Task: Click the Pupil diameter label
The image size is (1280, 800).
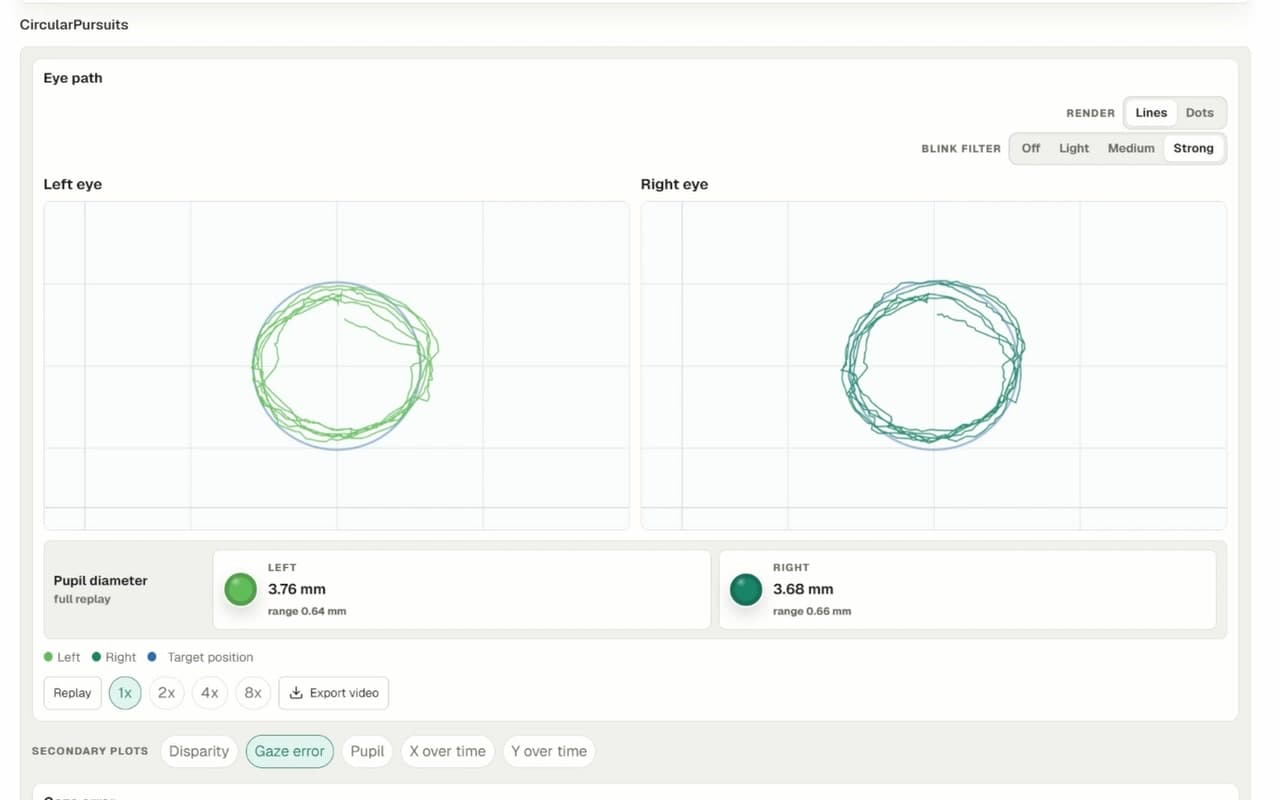Action: click(100, 581)
